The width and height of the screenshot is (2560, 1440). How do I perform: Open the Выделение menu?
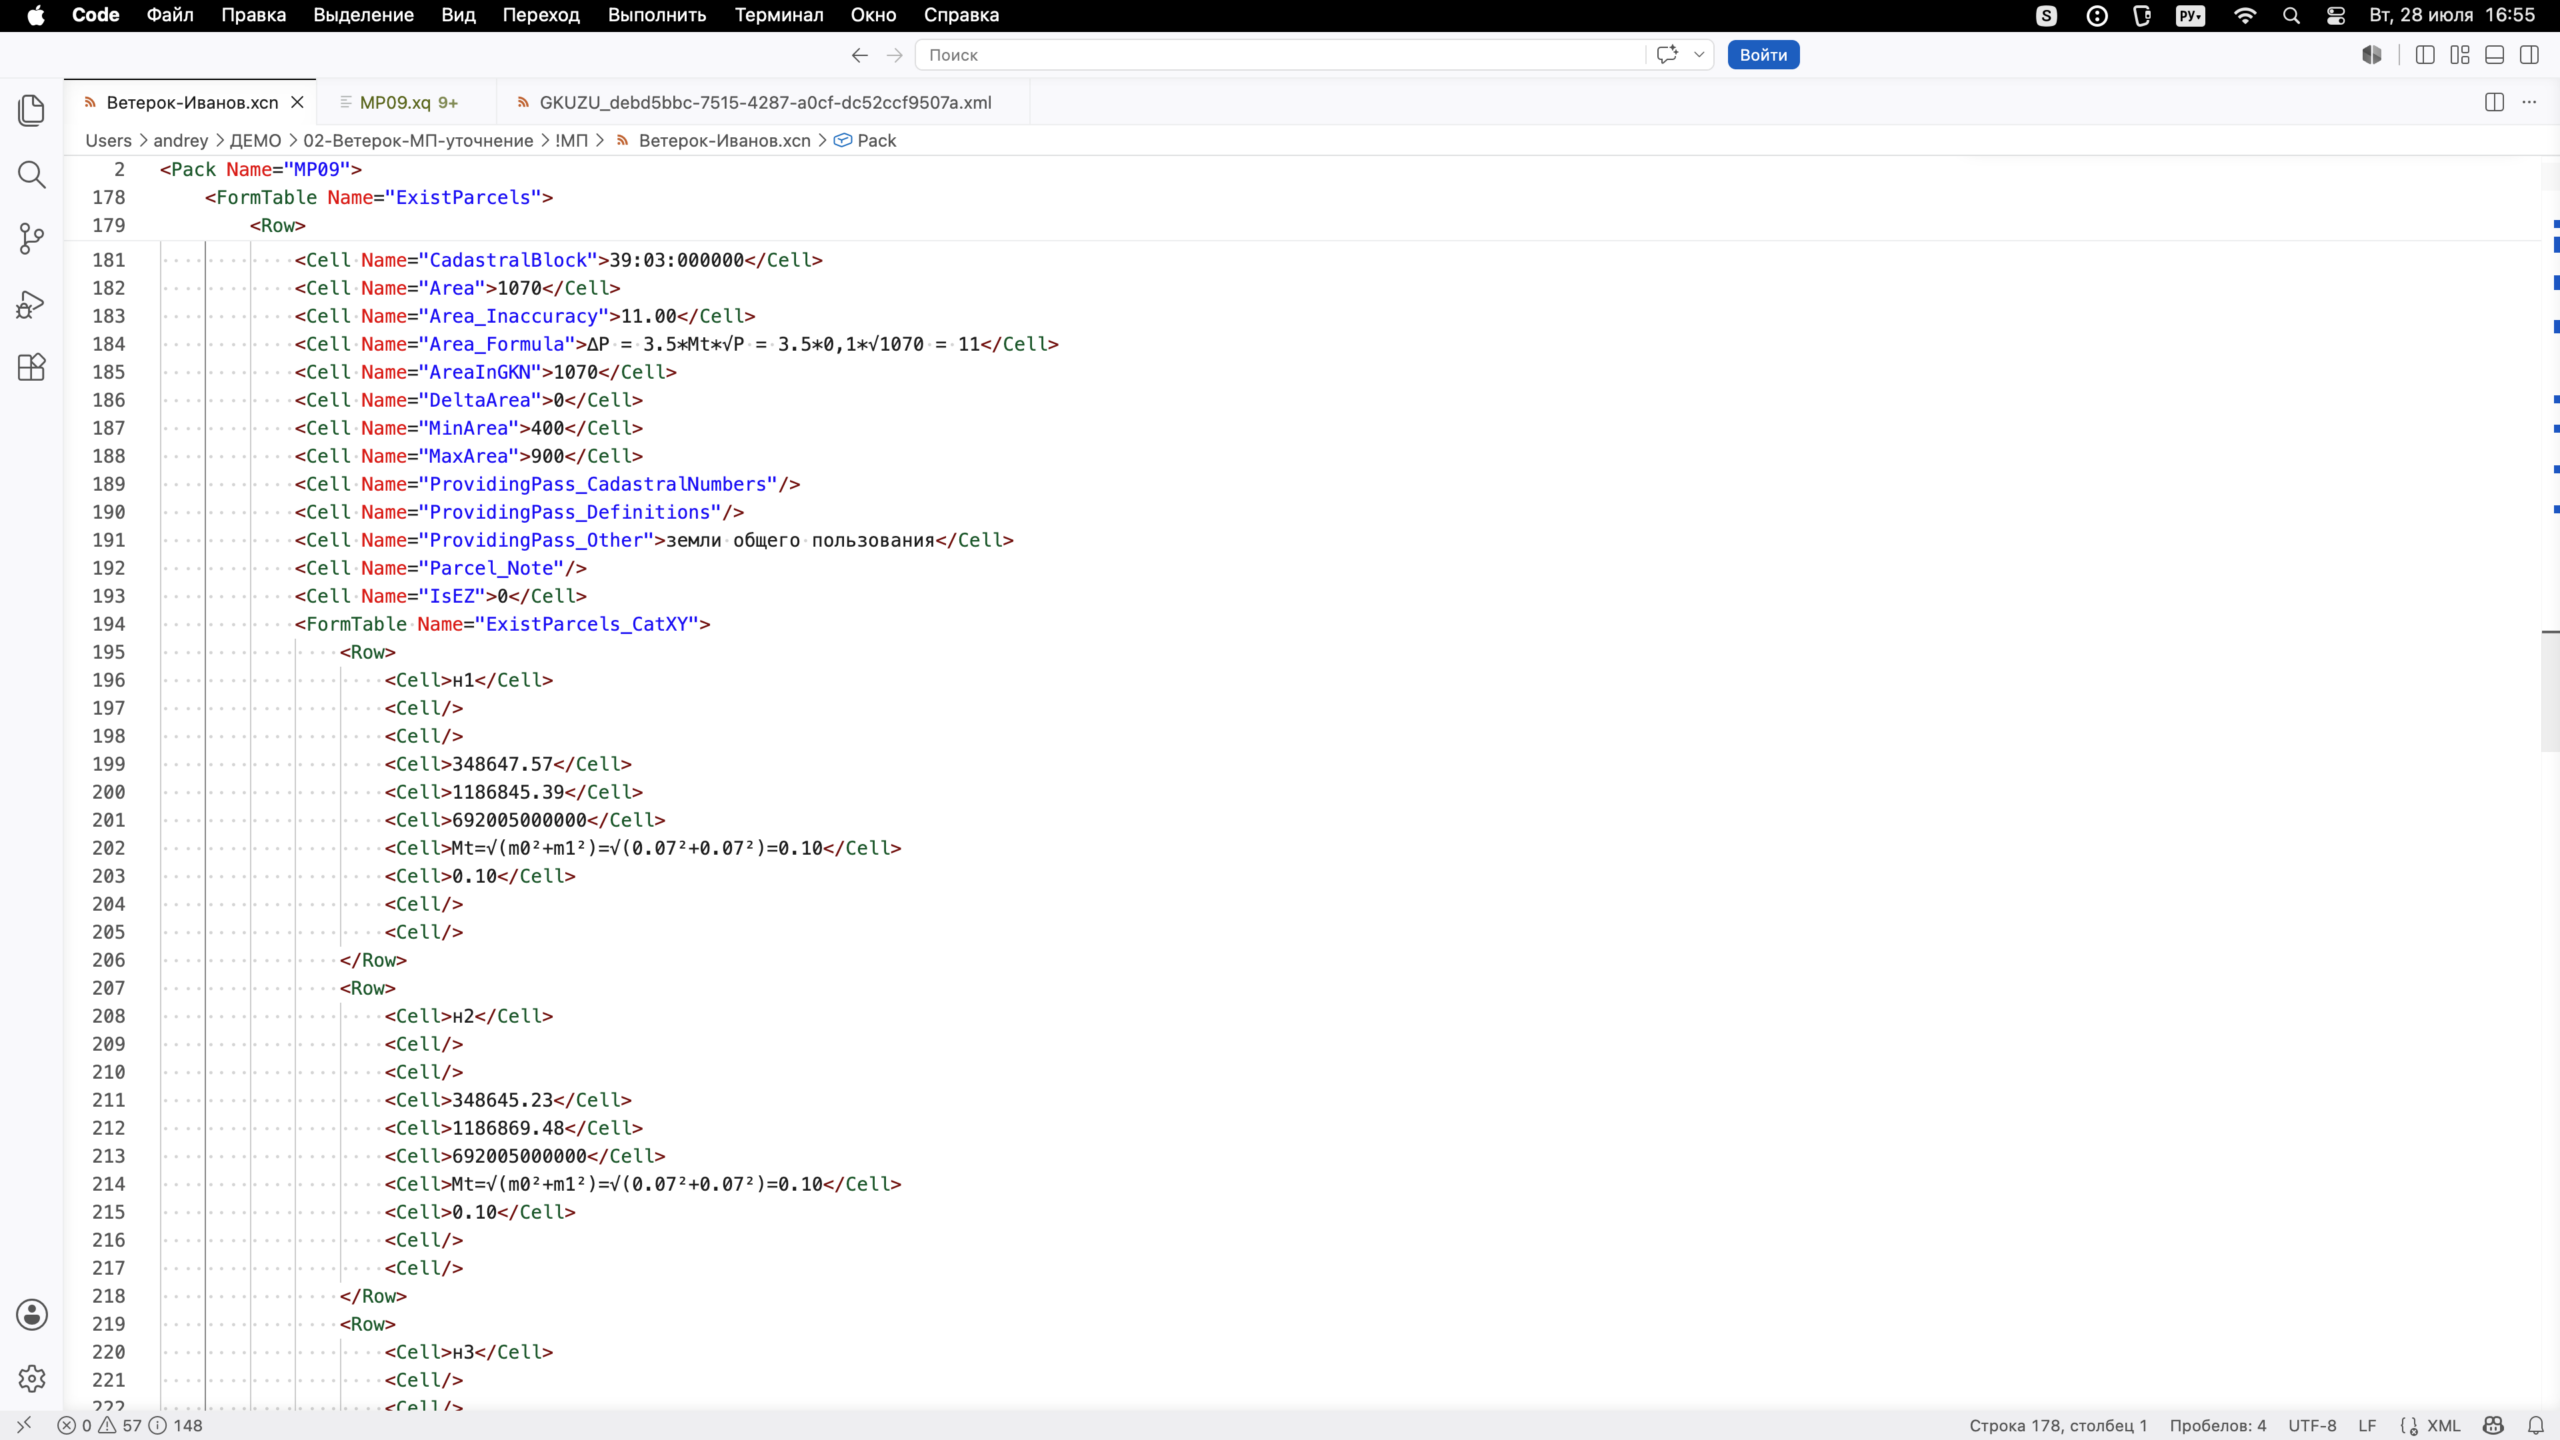tap(363, 15)
